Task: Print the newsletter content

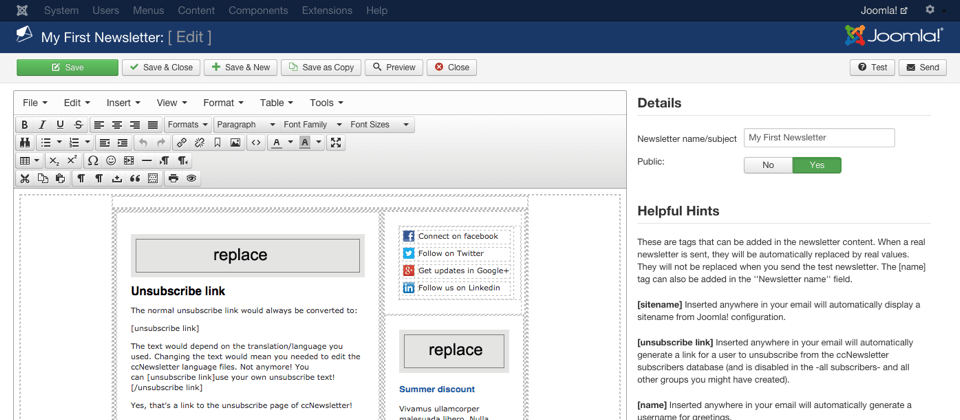Action: (x=173, y=178)
